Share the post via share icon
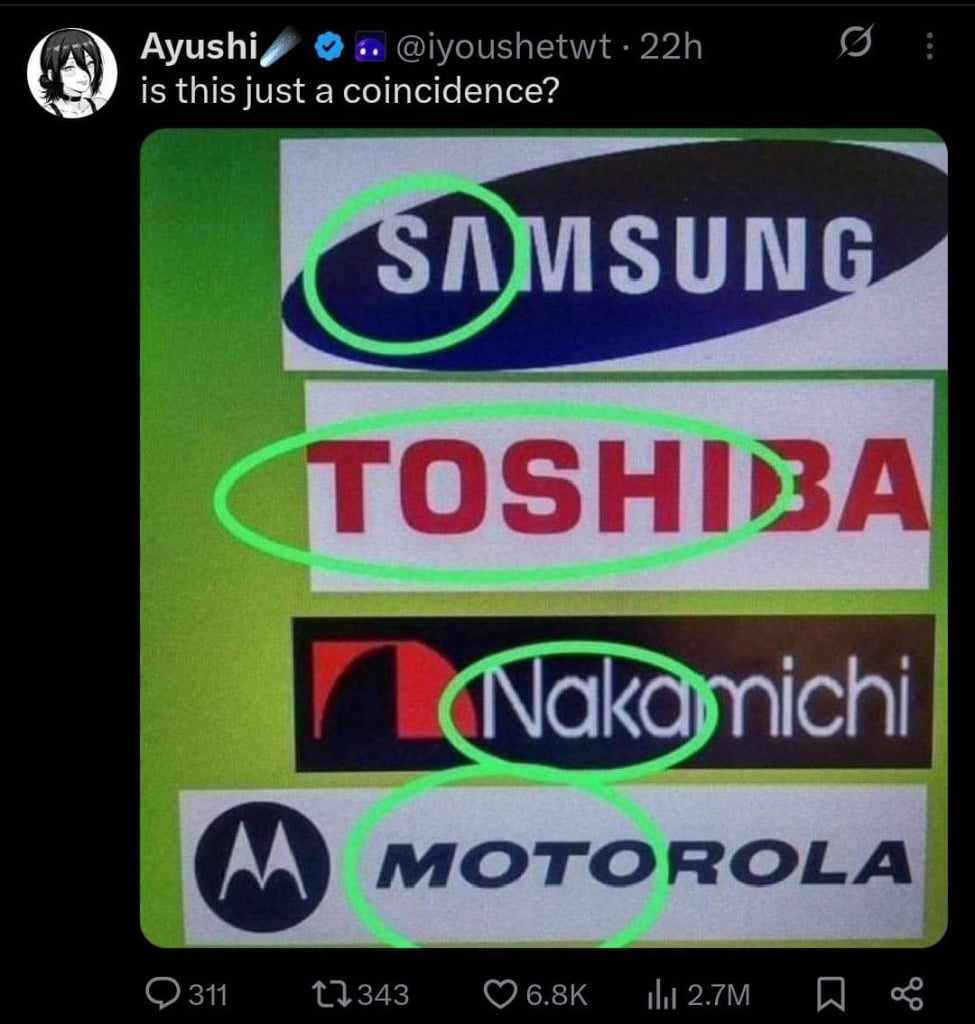Image resolution: width=975 pixels, height=1024 pixels. [908, 994]
